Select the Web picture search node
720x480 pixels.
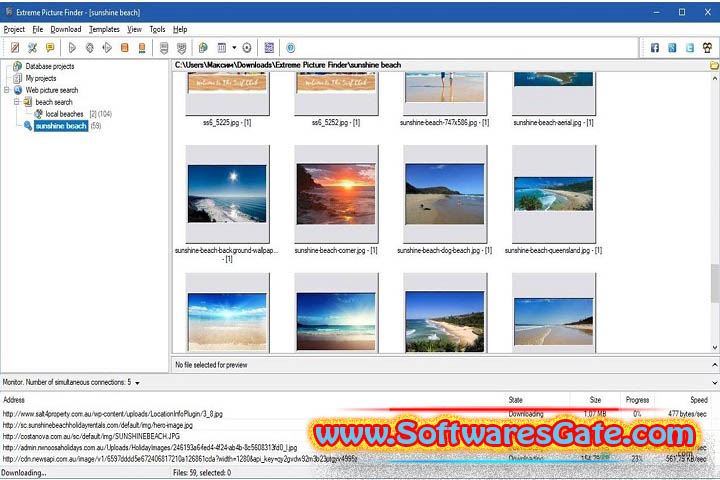click(x=52, y=90)
